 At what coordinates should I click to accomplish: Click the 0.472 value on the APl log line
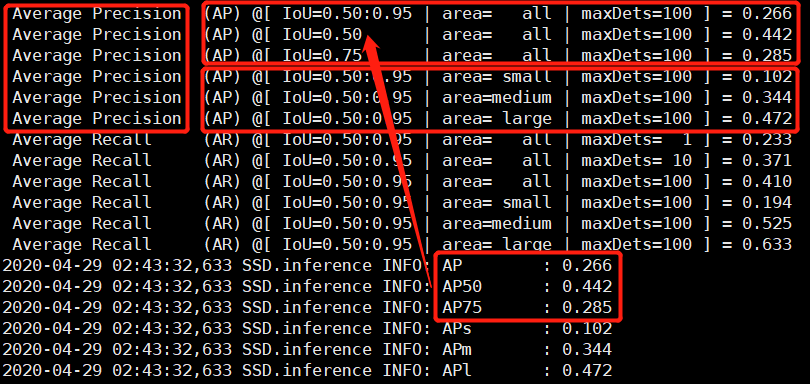587,371
